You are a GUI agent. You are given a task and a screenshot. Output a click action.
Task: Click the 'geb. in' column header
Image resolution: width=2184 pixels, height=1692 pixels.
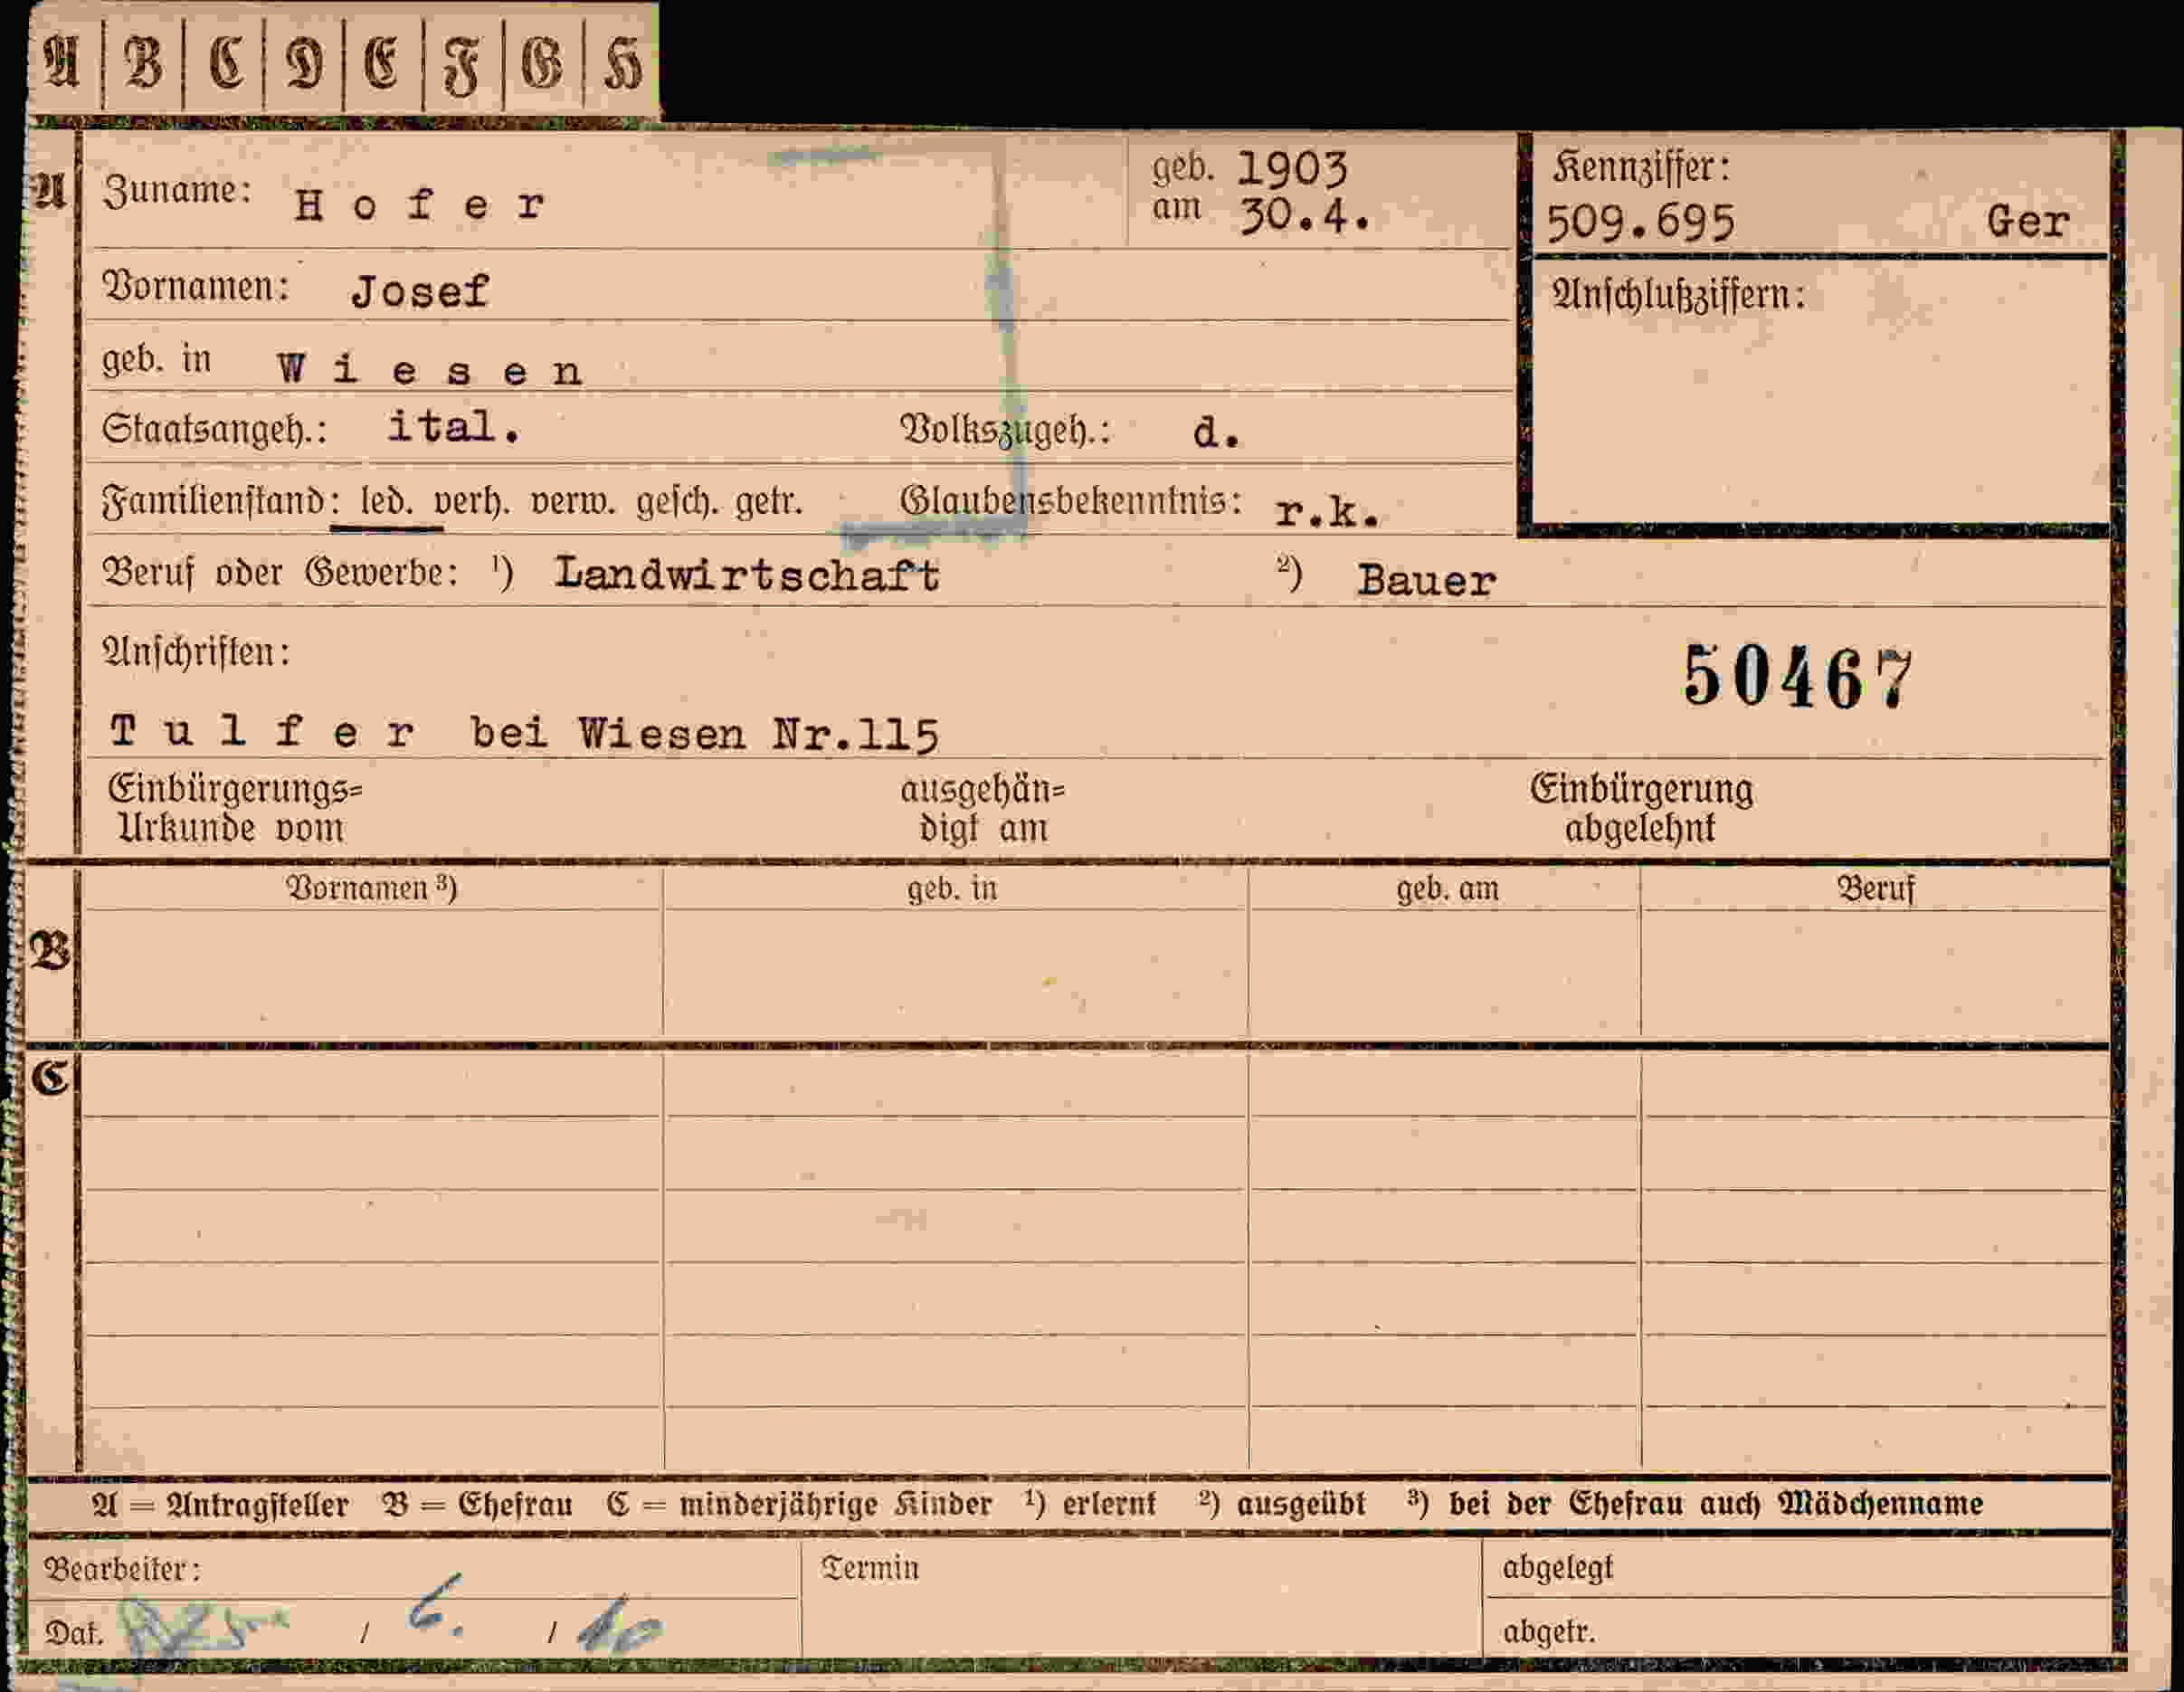tap(952, 890)
